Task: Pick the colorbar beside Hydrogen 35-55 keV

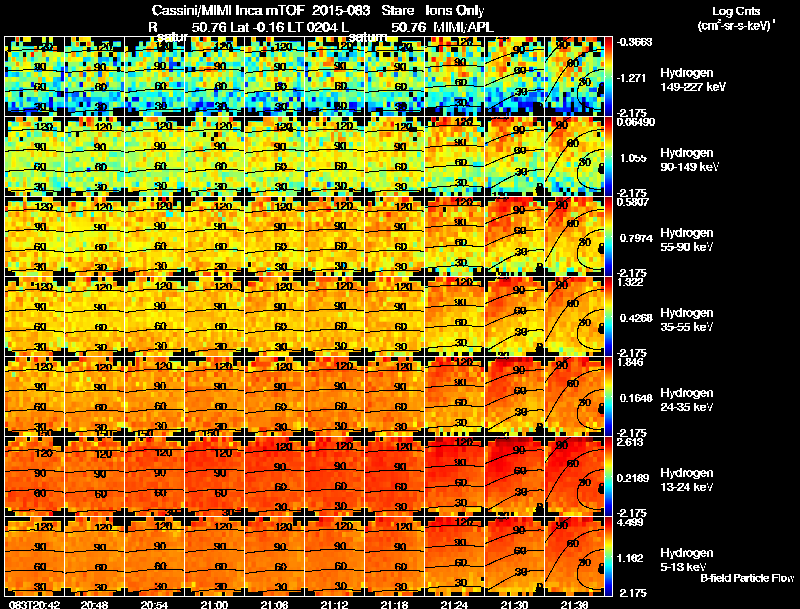Action: 609,316
